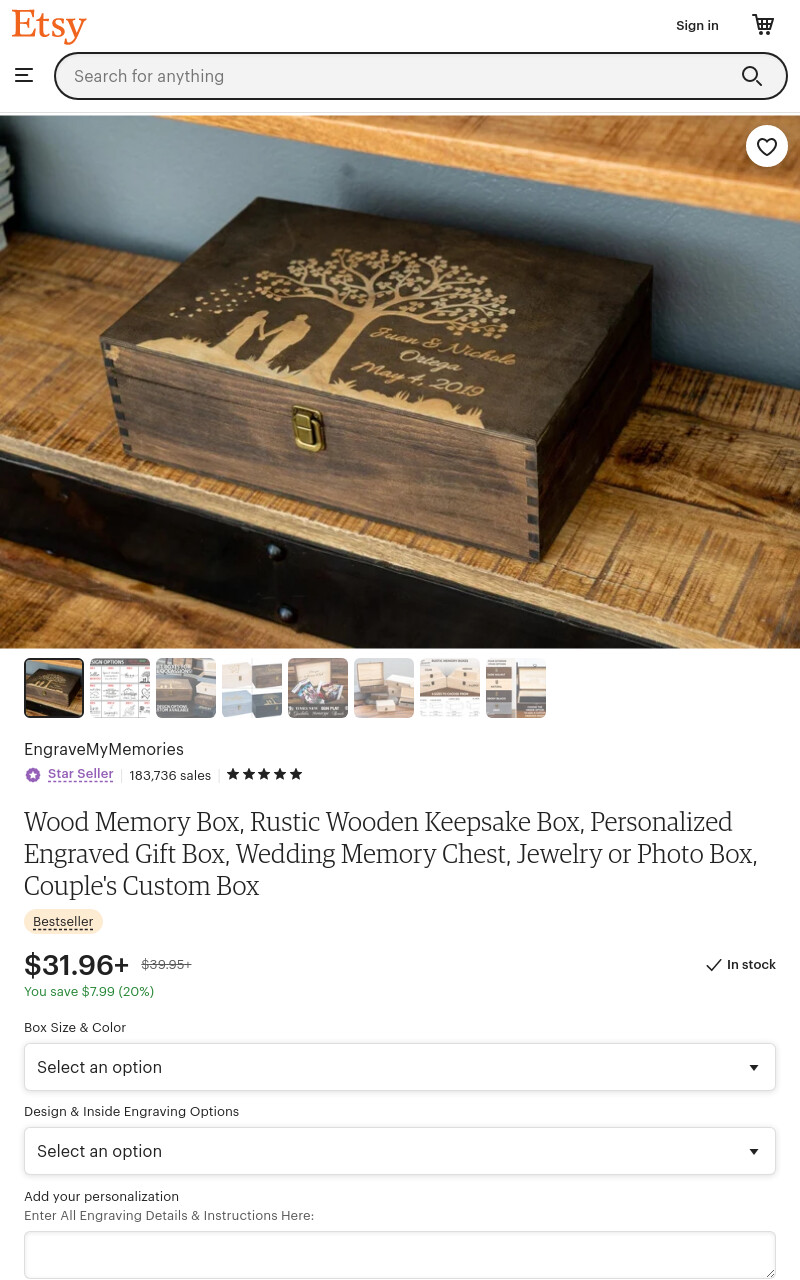Open the shopping cart icon

tap(764, 25)
